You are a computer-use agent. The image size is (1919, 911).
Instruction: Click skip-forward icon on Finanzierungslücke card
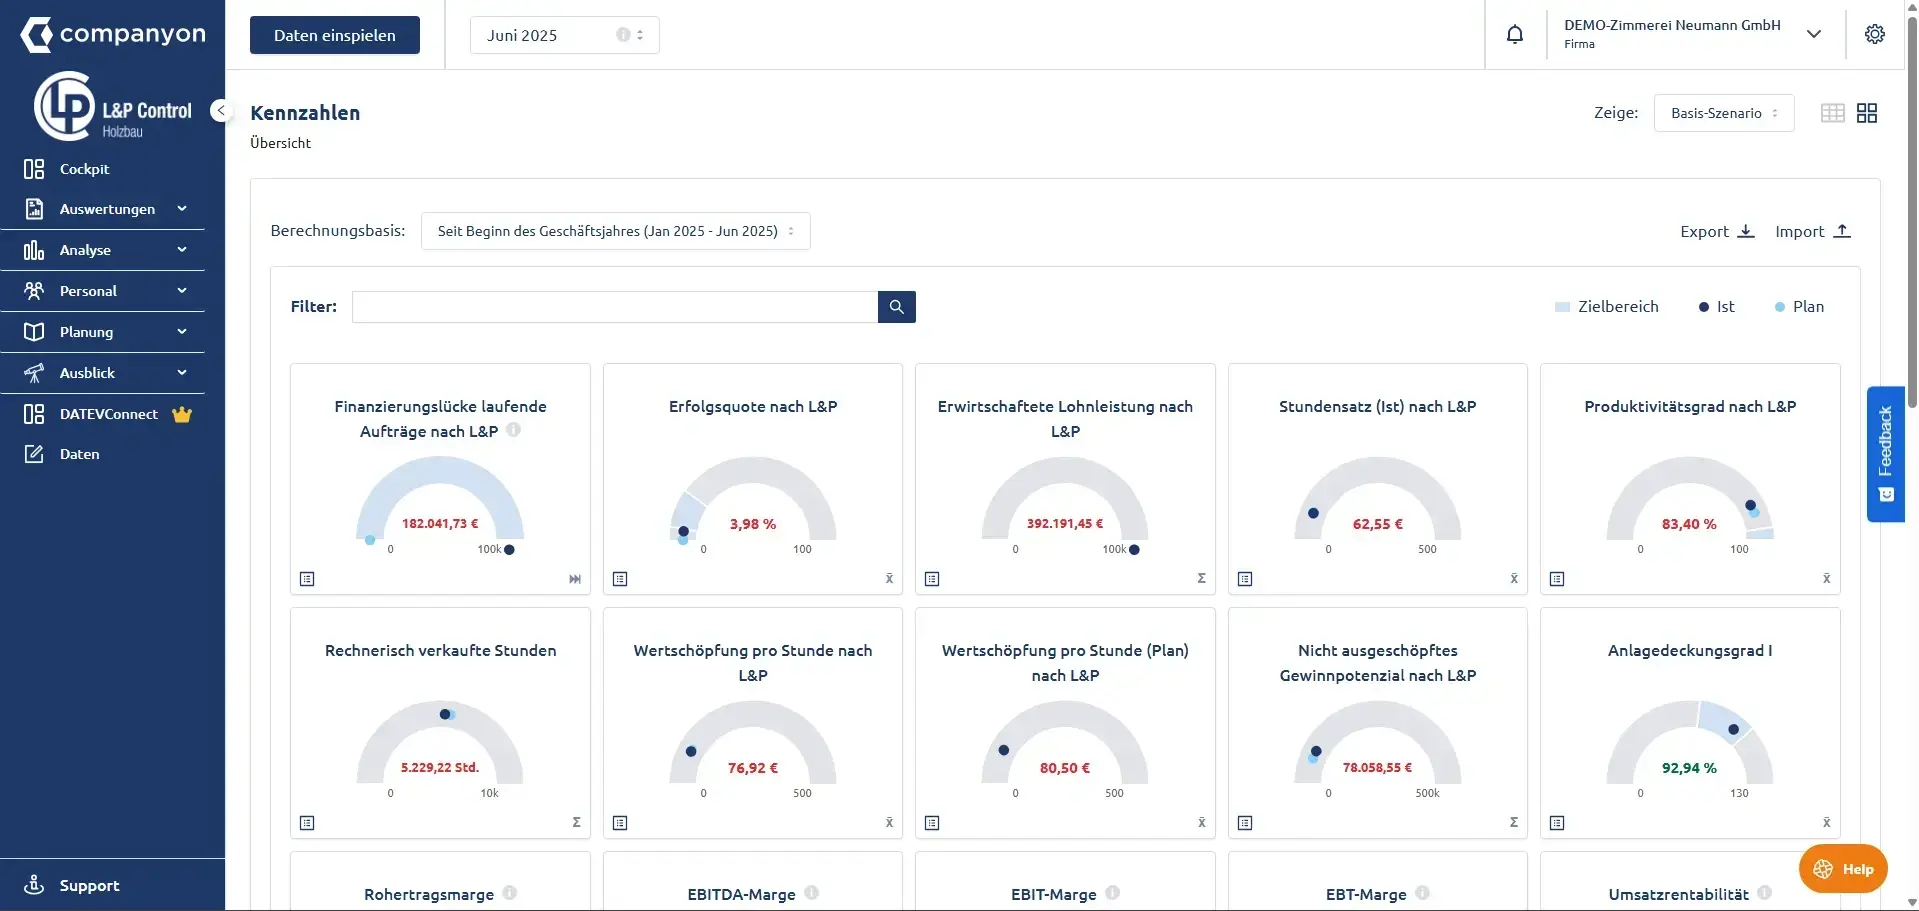point(575,579)
